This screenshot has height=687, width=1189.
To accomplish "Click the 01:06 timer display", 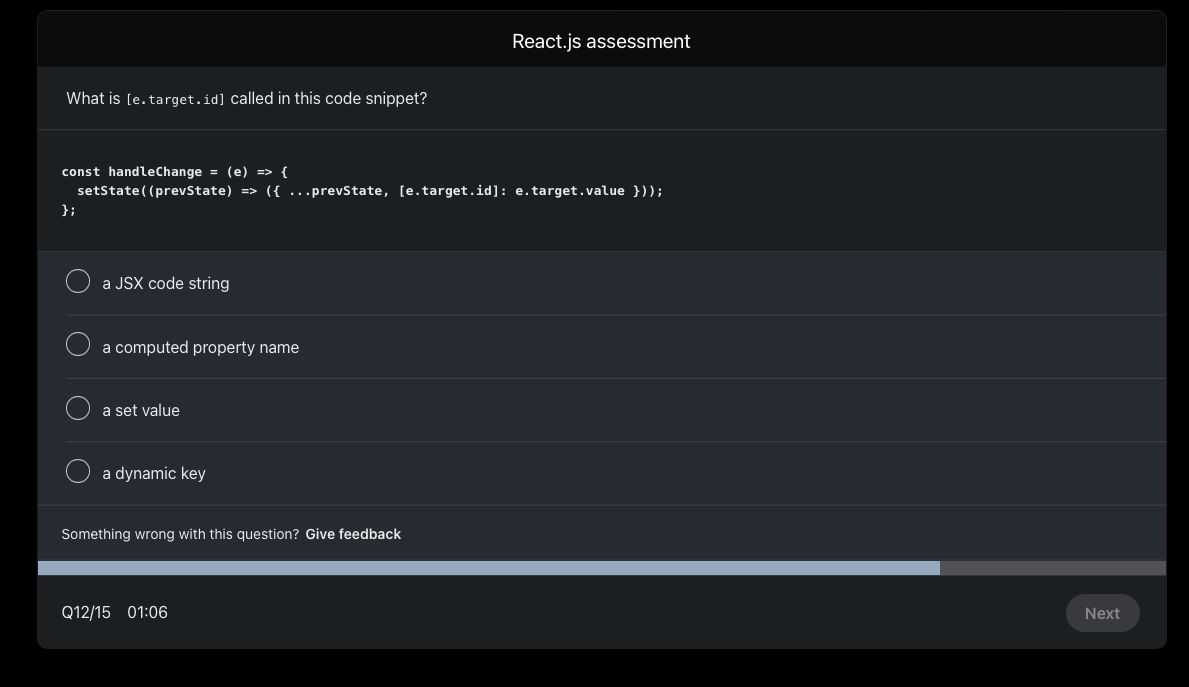I will 147,612.
